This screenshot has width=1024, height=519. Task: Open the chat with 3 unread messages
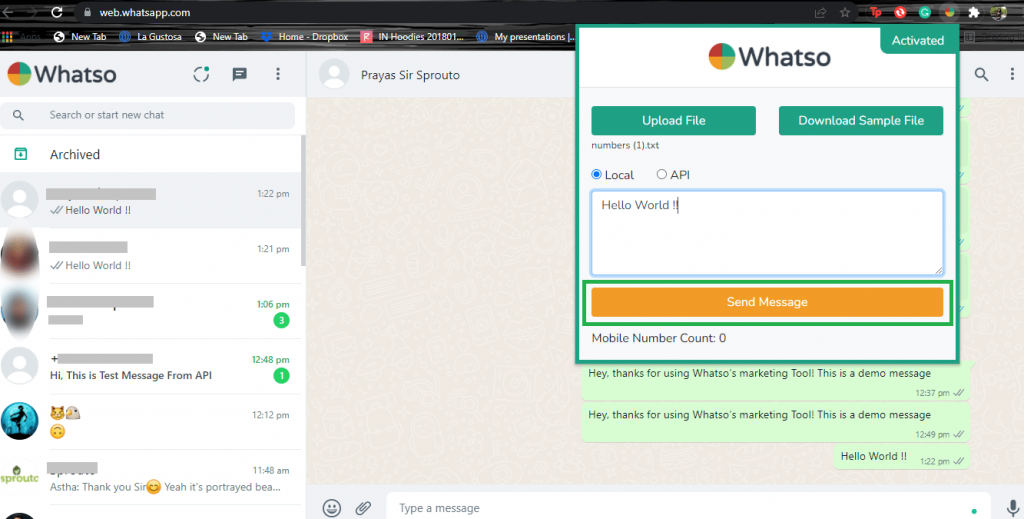point(151,311)
